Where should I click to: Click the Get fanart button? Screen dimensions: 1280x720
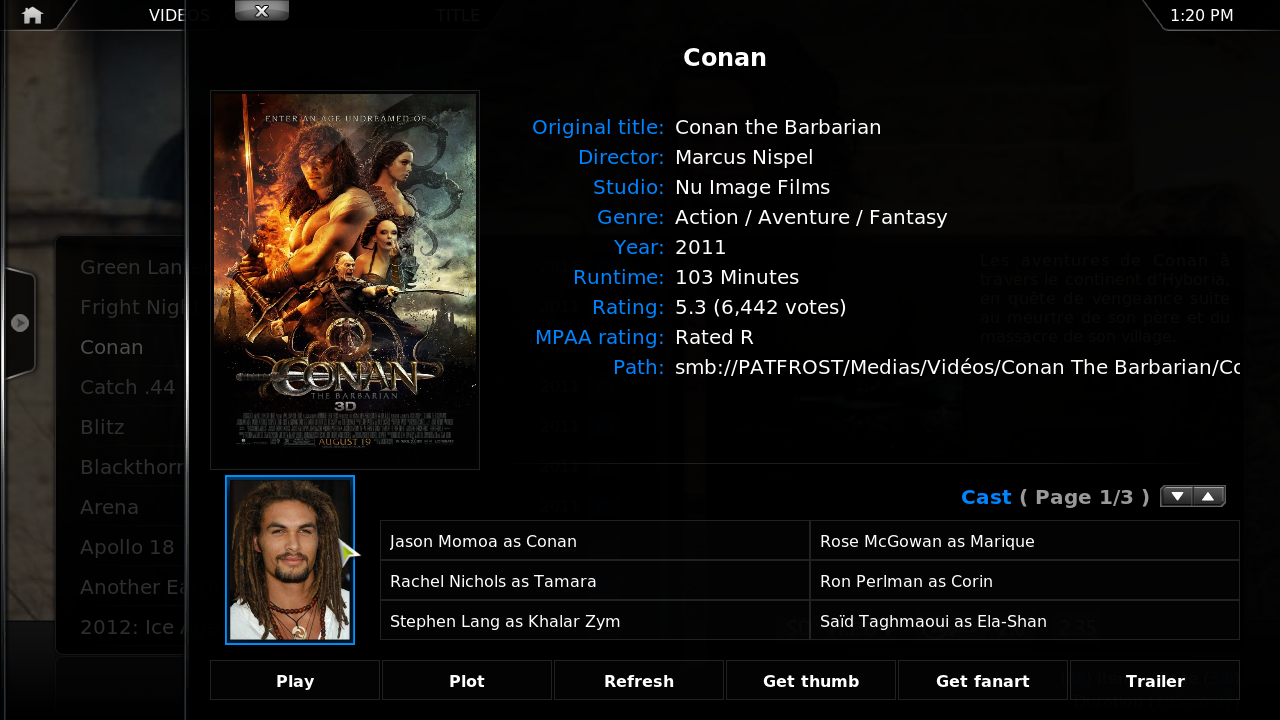[983, 680]
